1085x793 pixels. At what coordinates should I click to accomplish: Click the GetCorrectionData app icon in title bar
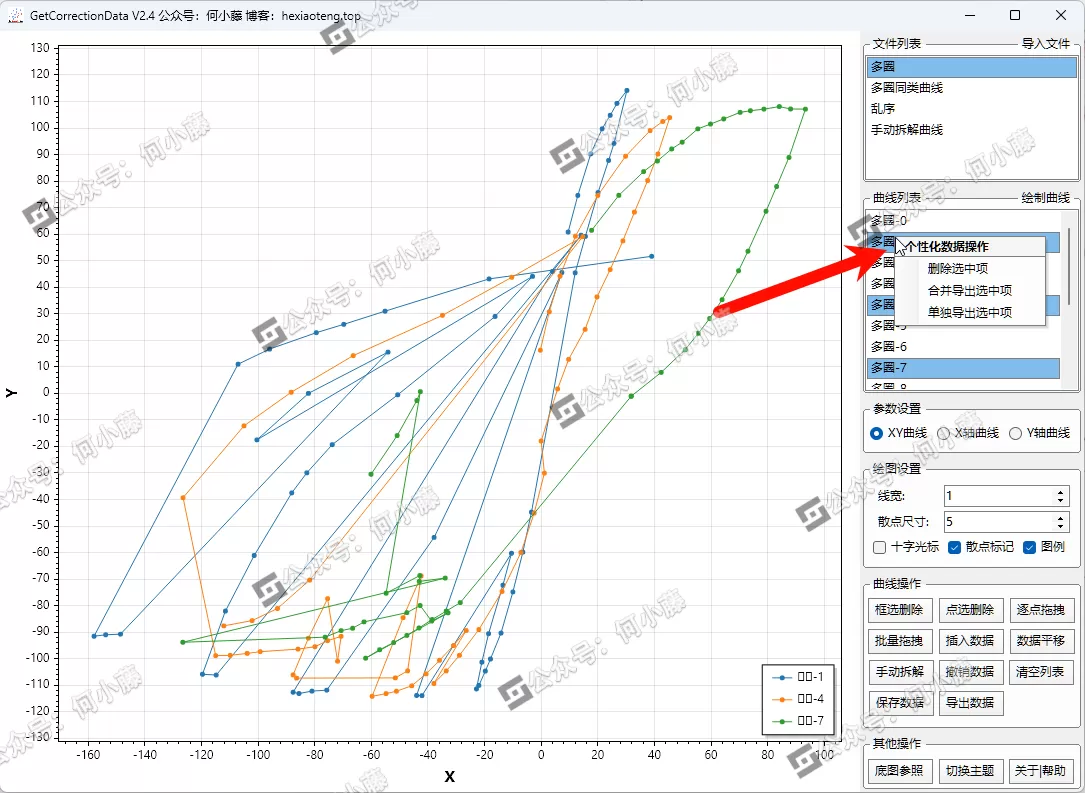click(15, 15)
